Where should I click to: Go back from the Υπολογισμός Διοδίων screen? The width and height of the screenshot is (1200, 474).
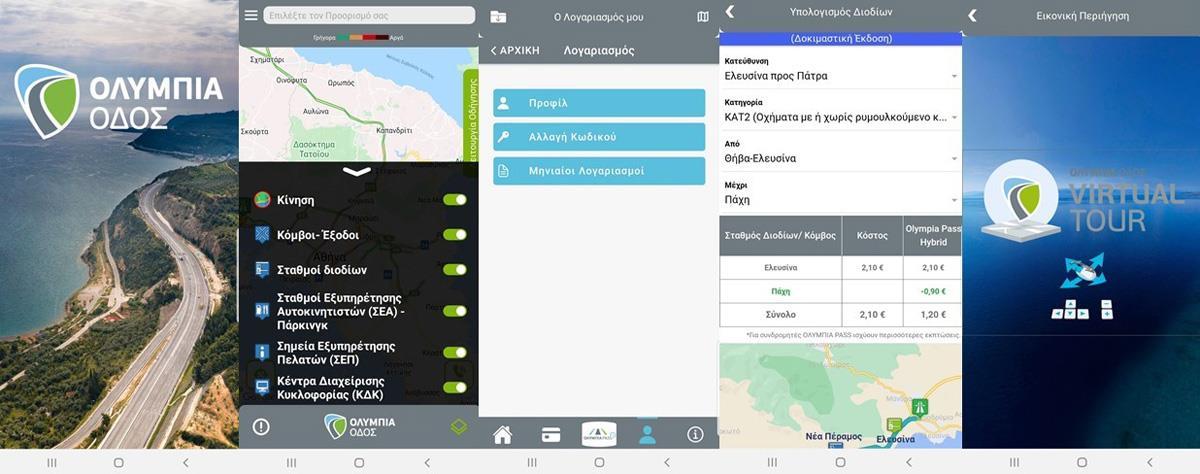(730, 13)
